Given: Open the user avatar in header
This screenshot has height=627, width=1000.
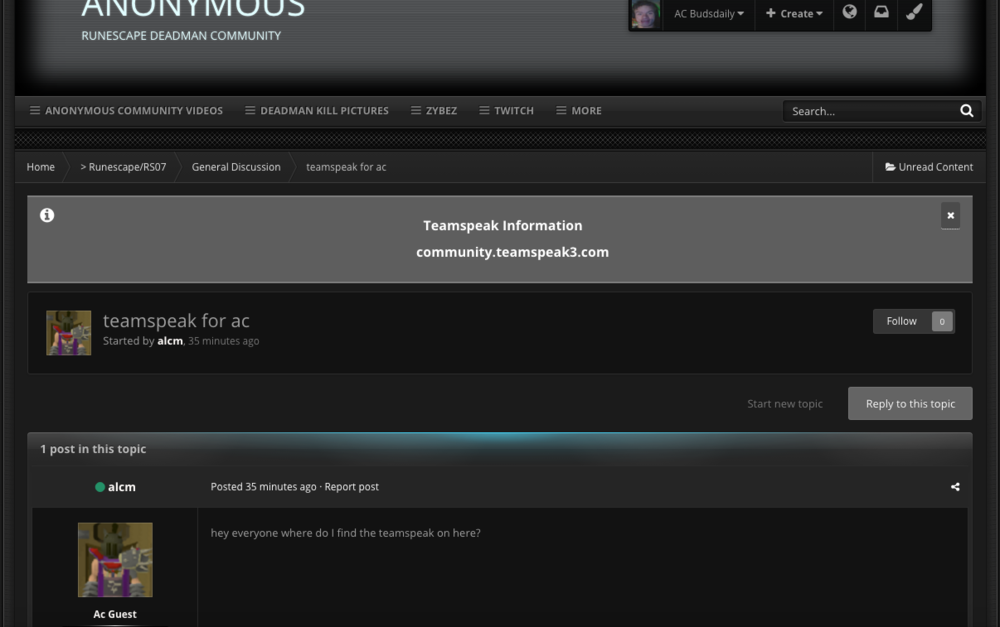Looking at the screenshot, I should (644, 14).
